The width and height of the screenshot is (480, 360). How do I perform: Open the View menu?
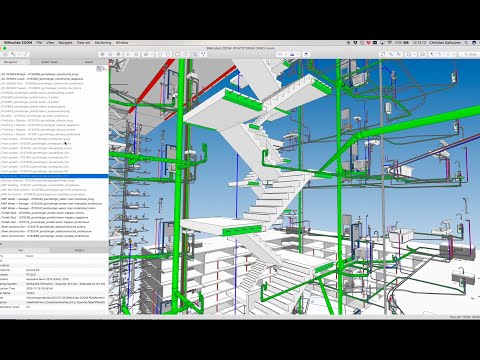pyautogui.click(x=50, y=43)
